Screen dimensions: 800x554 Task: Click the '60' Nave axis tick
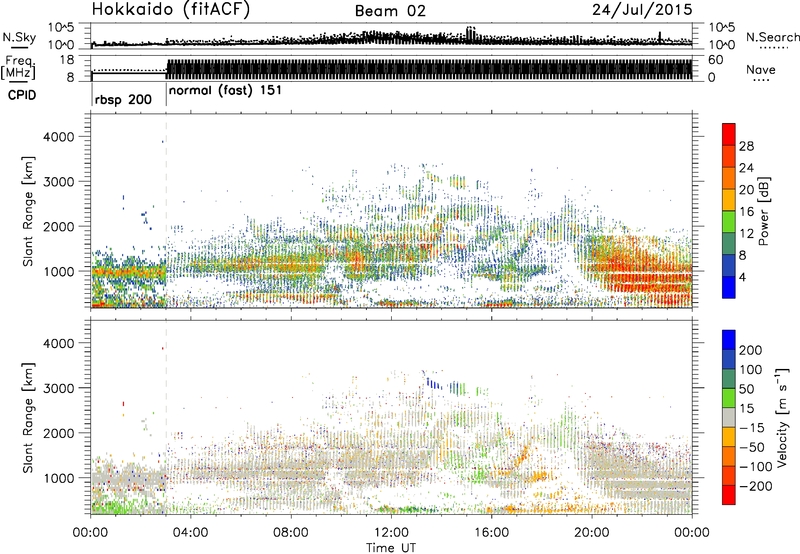[715, 60]
